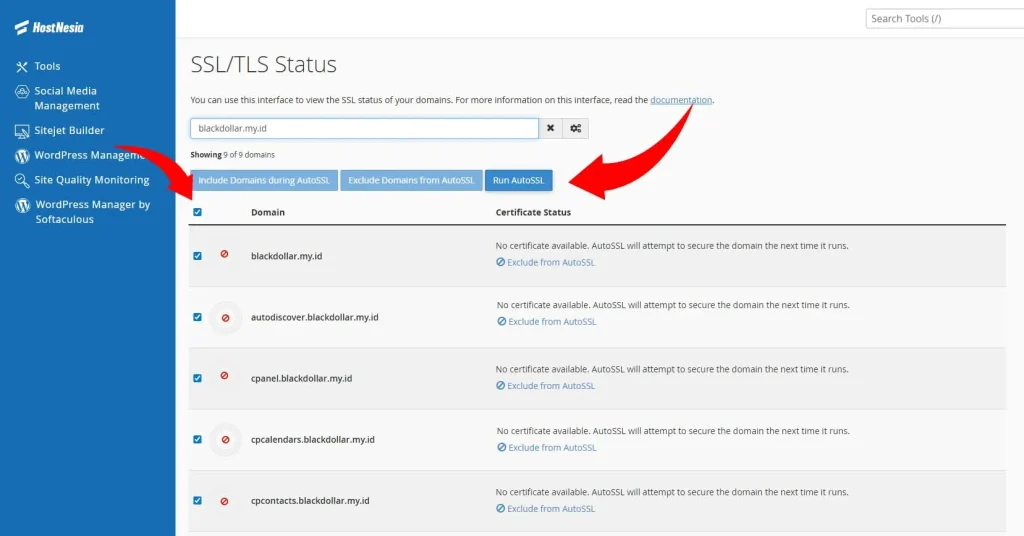This screenshot has height=536, width=1024.
Task: Click cpanel.blackdollar.my.id domain name
Action: pyautogui.click(x=302, y=379)
